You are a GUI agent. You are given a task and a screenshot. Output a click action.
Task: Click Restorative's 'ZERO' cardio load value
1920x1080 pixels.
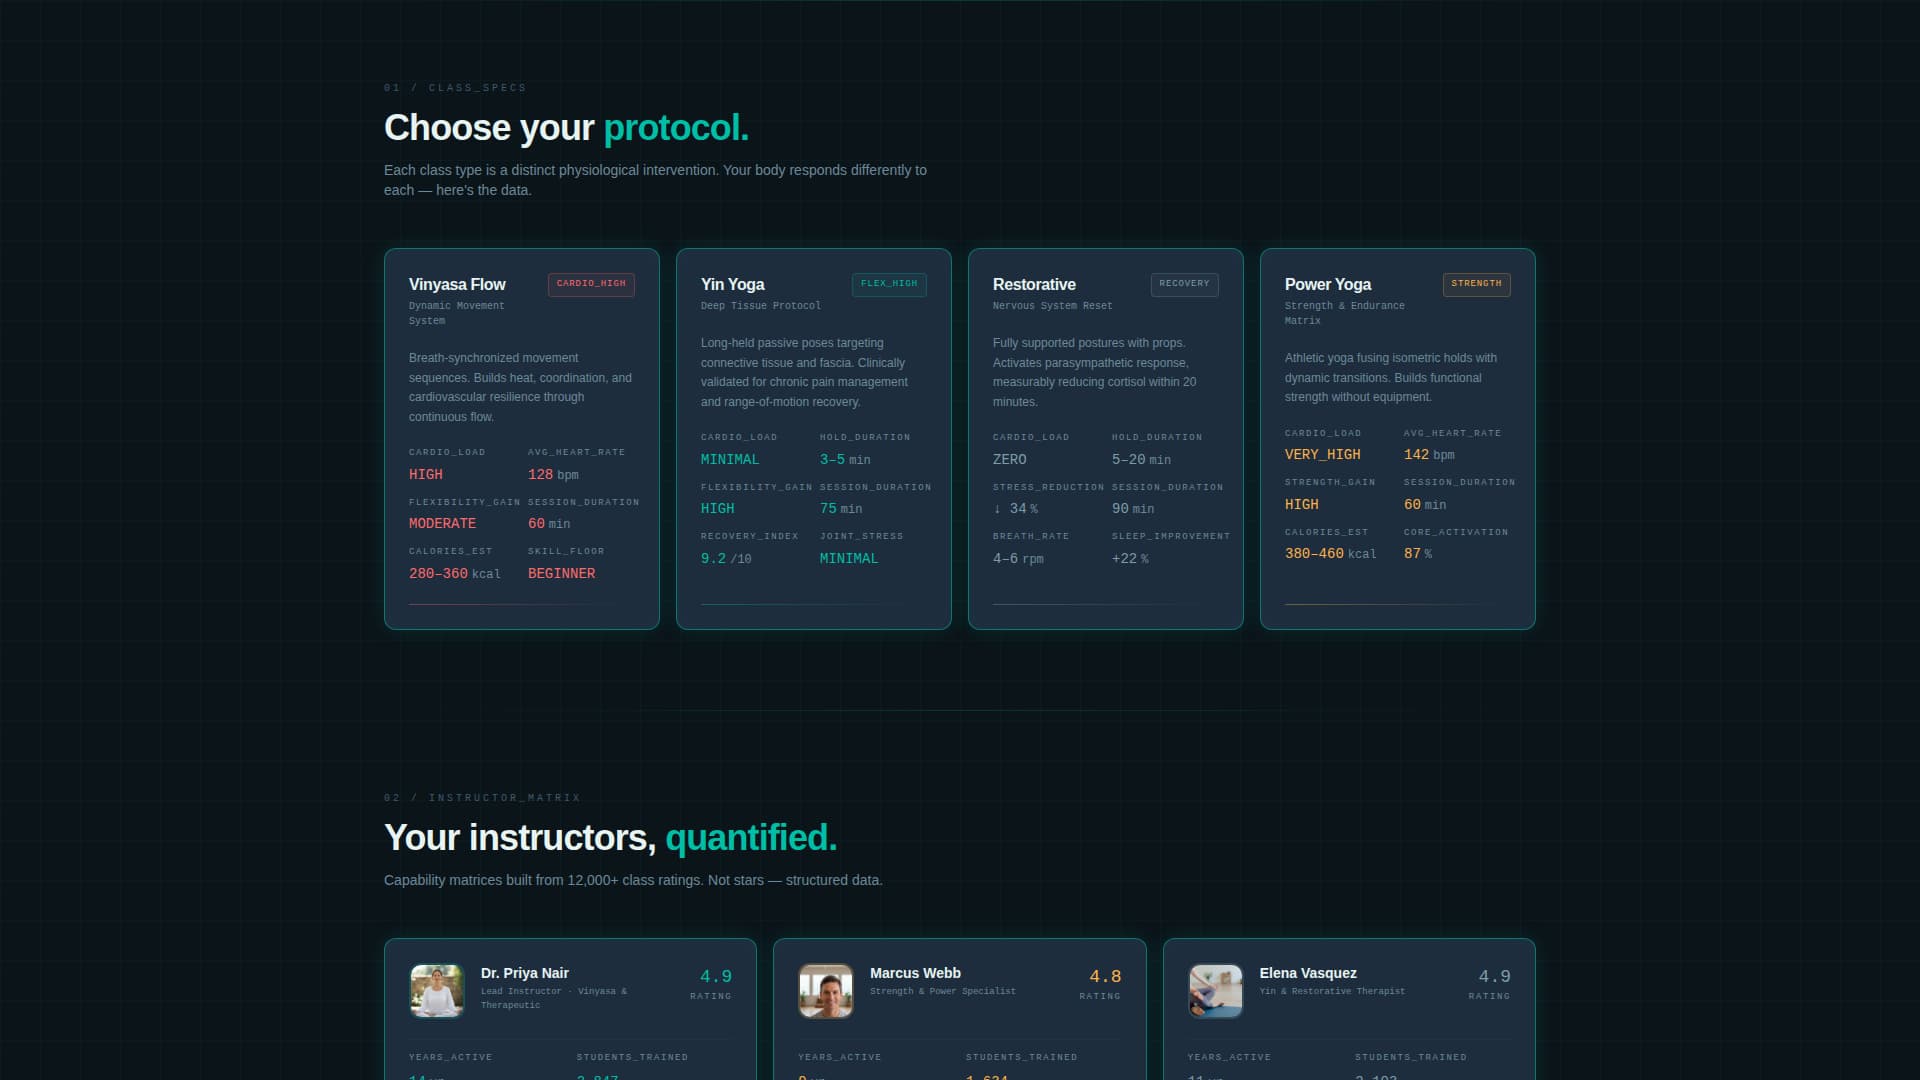[1009, 460]
